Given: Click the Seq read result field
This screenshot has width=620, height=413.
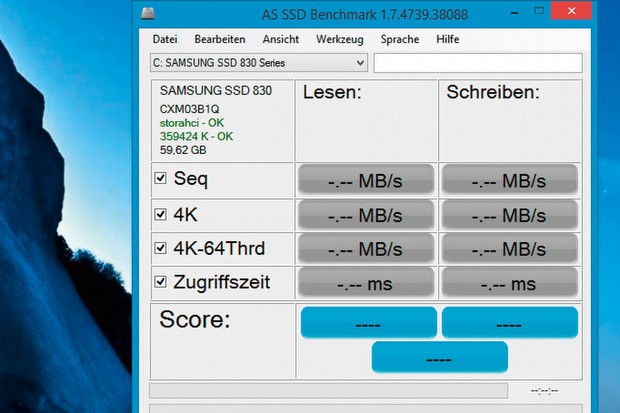Looking at the screenshot, I should point(366,180).
